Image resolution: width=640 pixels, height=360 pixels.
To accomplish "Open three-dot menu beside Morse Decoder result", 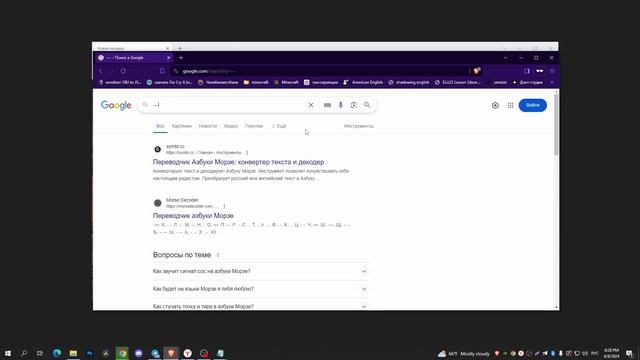I will pyautogui.click(x=224, y=206).
